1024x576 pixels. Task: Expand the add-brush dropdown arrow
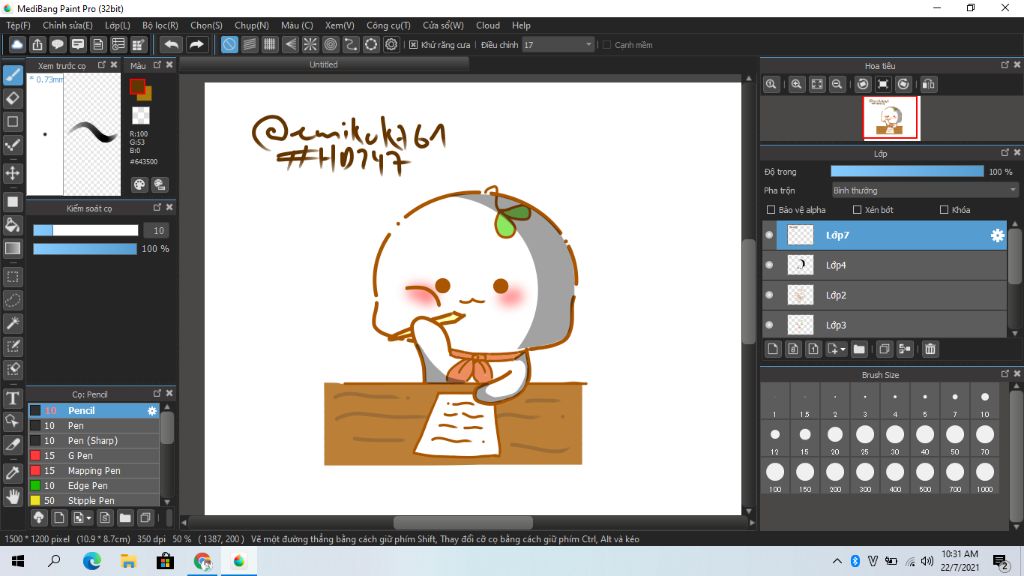(89, 519)
